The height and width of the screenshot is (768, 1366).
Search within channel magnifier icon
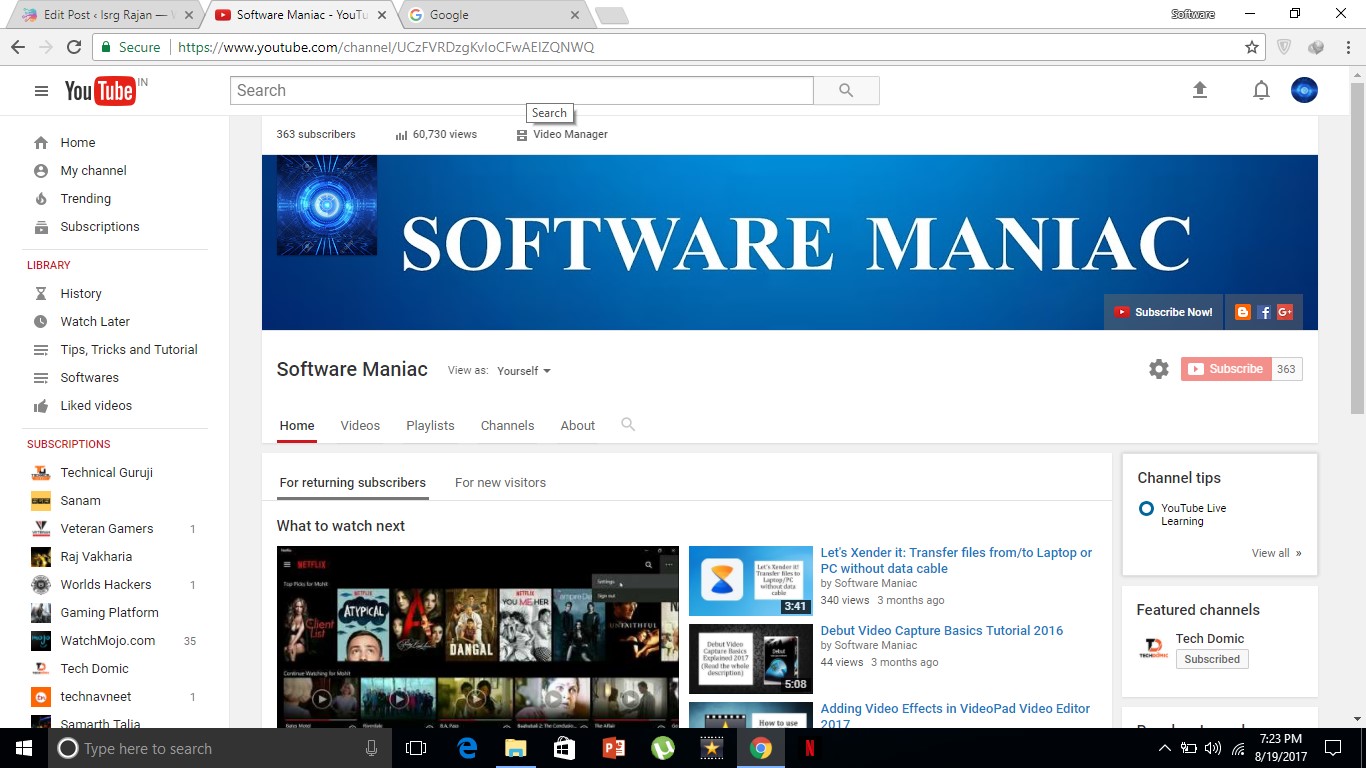(628, 425)
